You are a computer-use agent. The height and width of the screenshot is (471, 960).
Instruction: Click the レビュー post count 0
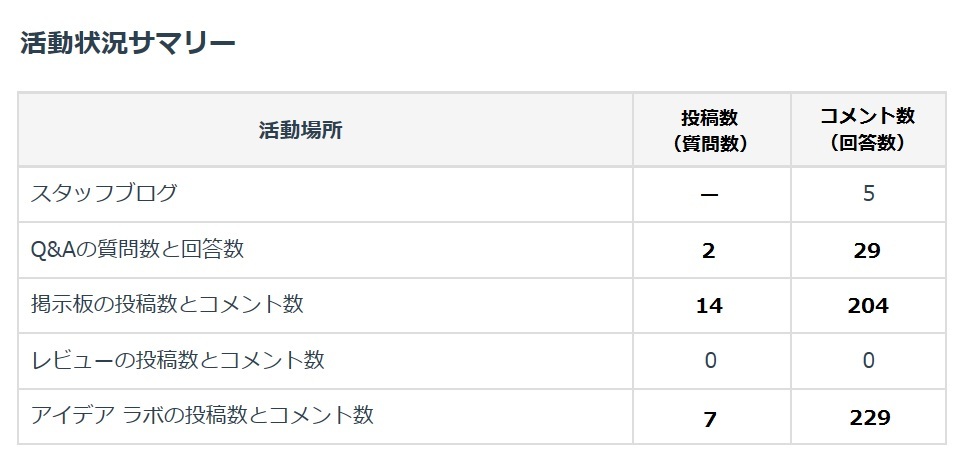click(710, 361)
